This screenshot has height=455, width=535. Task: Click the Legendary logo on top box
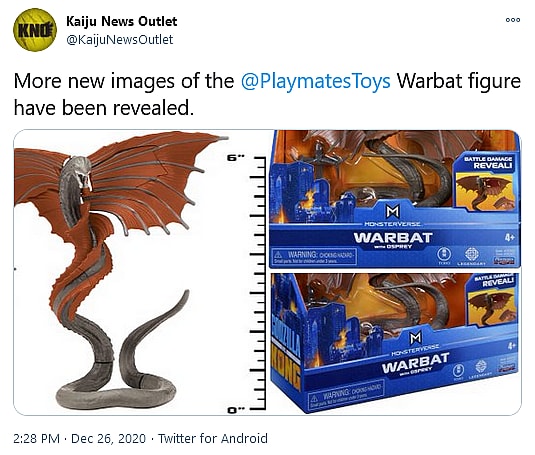point(472,256)
